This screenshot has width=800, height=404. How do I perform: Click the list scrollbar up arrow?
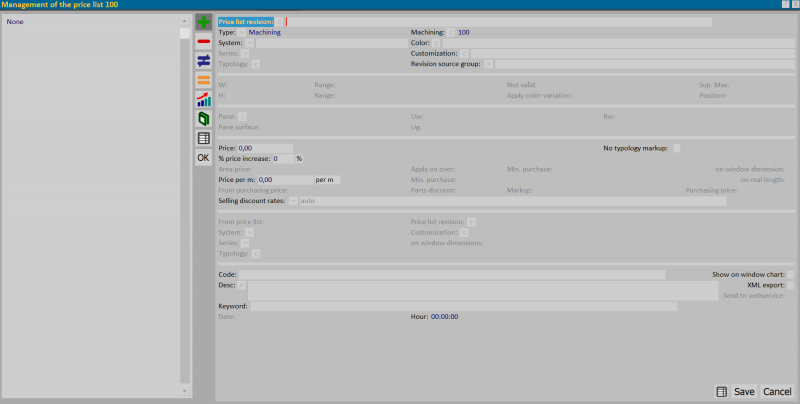[185, 22]
